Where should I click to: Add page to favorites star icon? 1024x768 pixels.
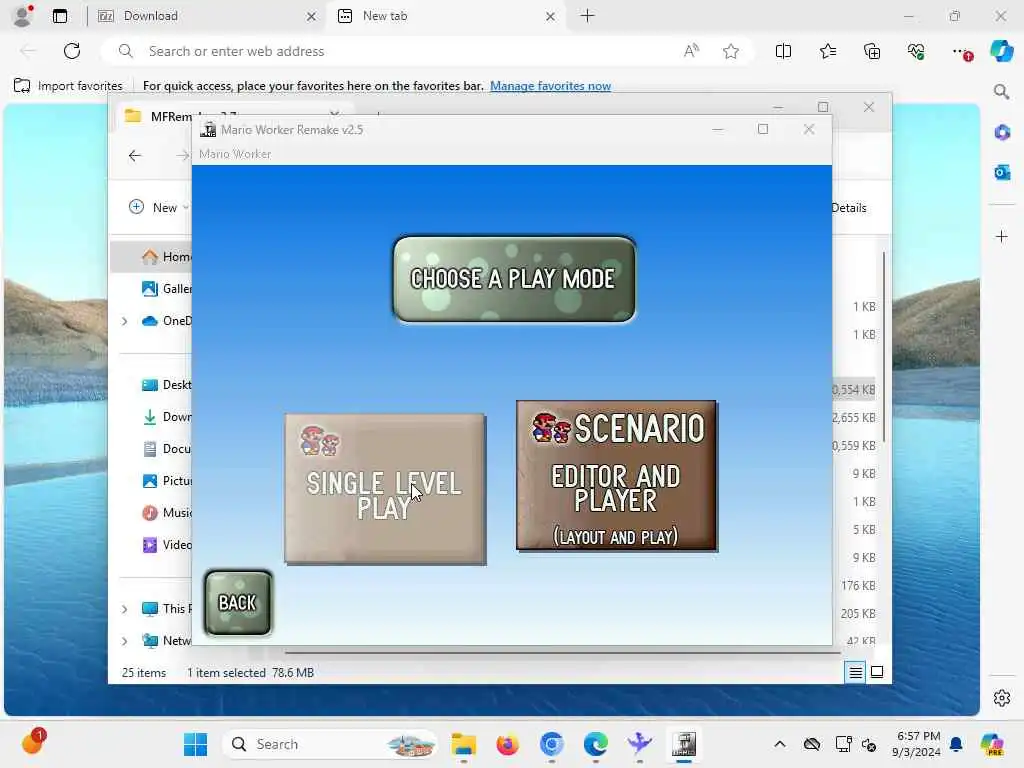point(731,51)
